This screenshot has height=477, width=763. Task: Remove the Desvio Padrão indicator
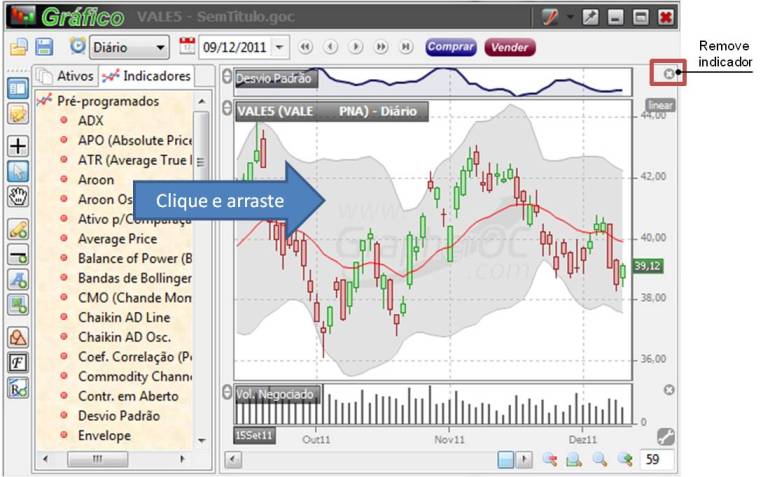(669, 73)
